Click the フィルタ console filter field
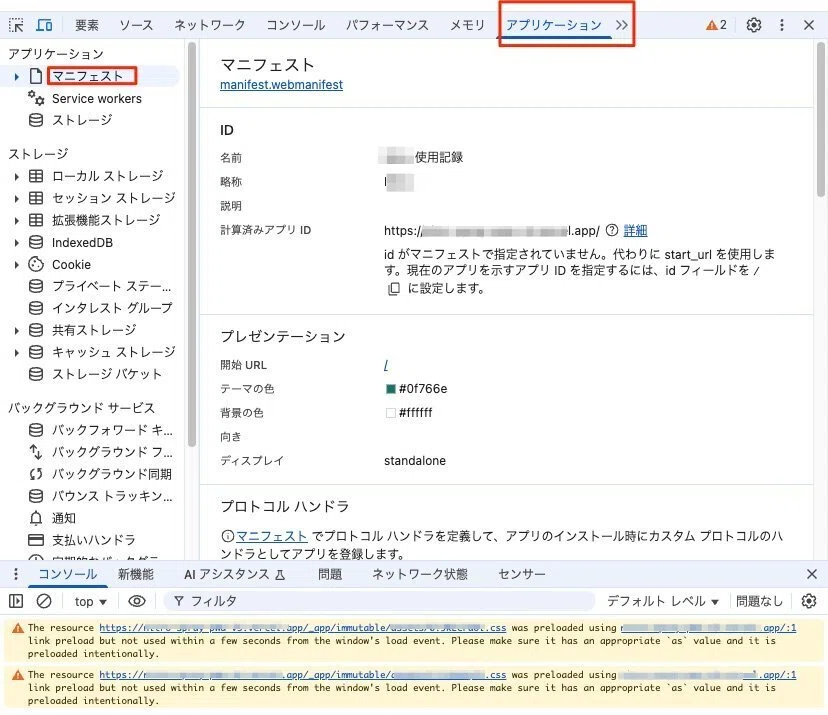The height and width of the screenshot is (715, 828). click(379, 601)
